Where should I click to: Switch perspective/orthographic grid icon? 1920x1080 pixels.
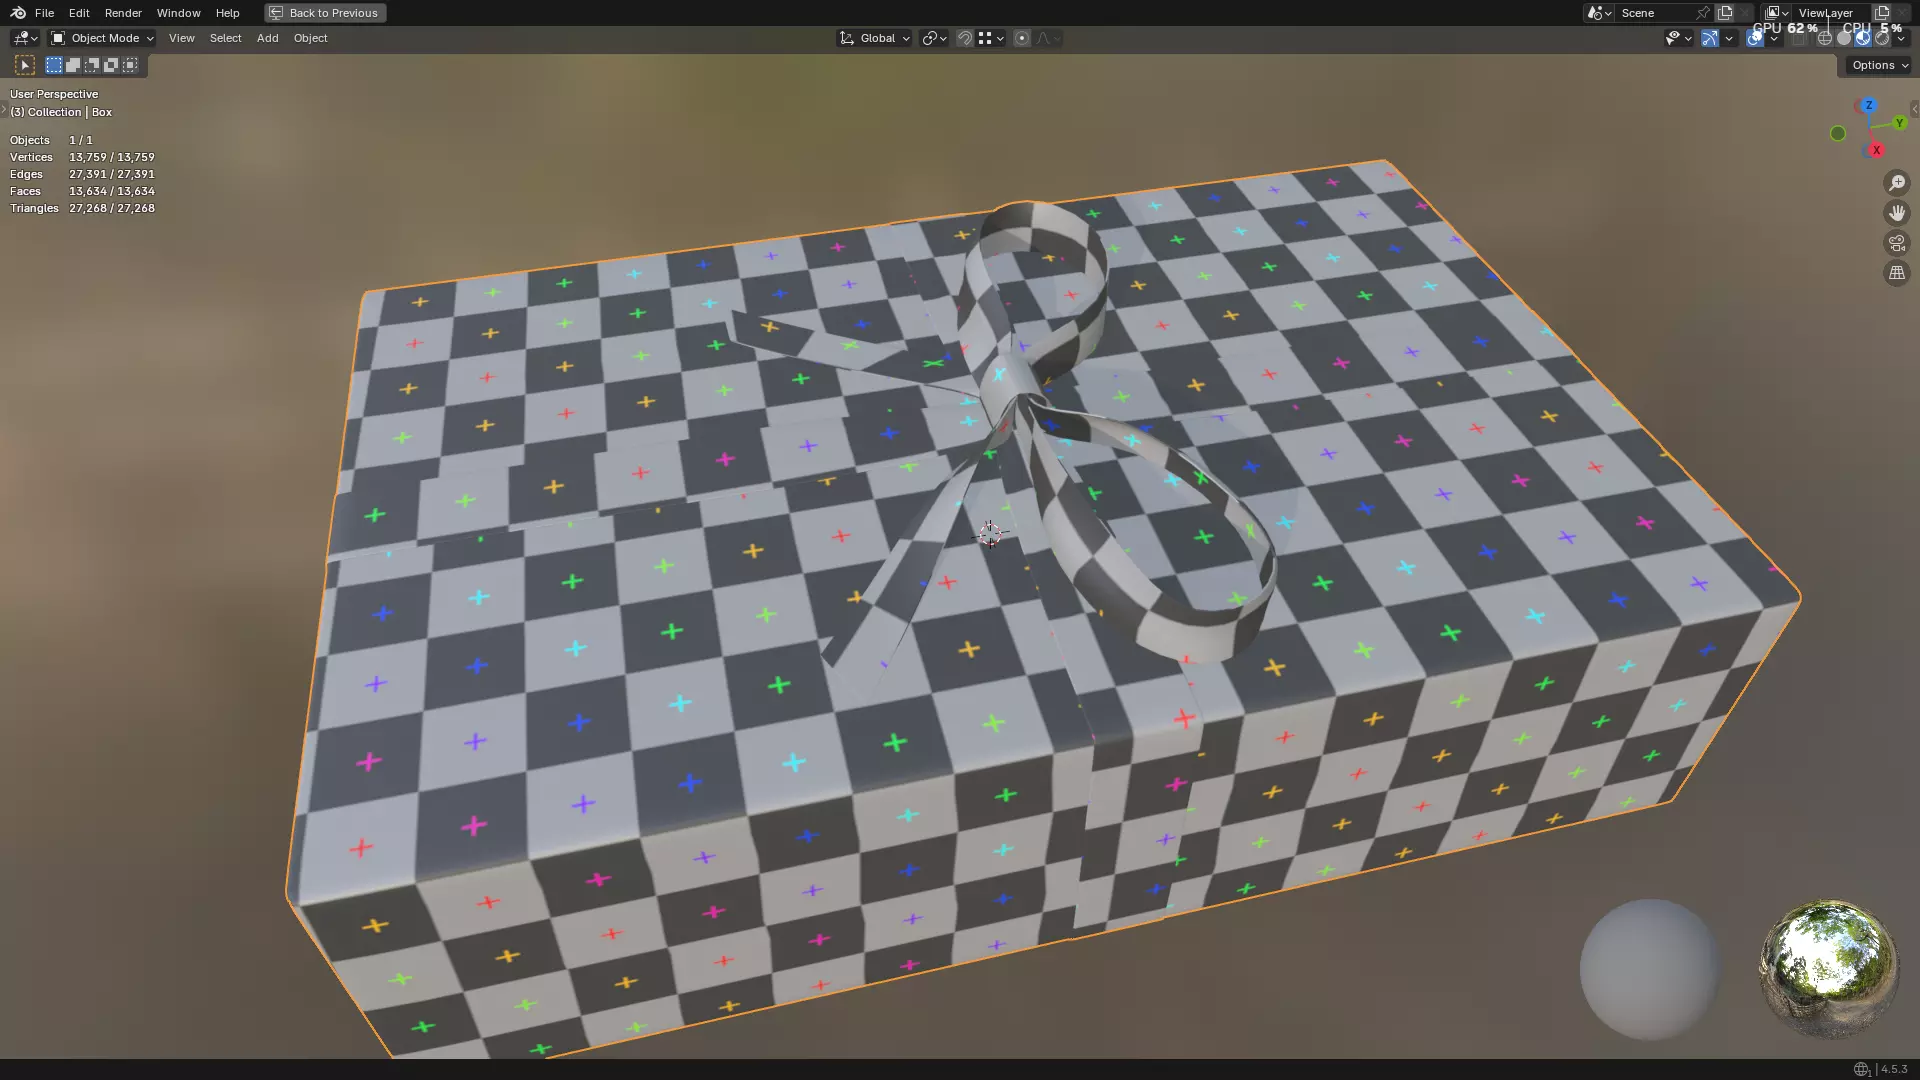pyautogui.click(x=1896, y=273)
